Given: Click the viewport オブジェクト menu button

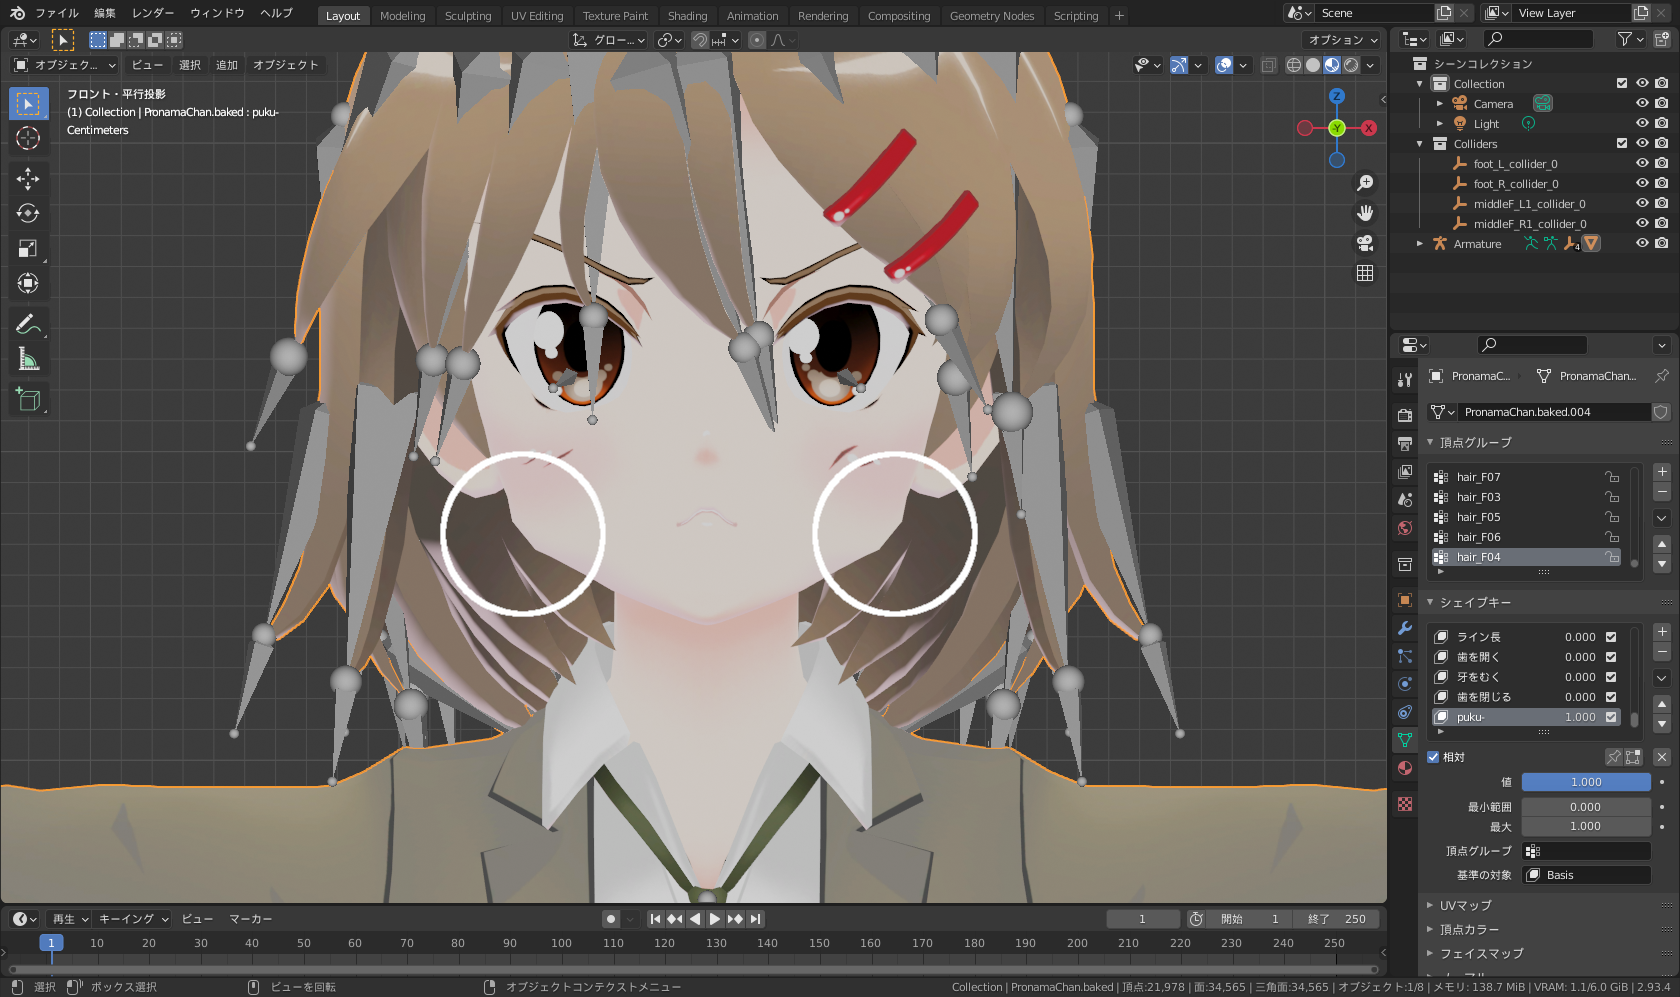Looking at the screenshot, I should pos(286,65).
